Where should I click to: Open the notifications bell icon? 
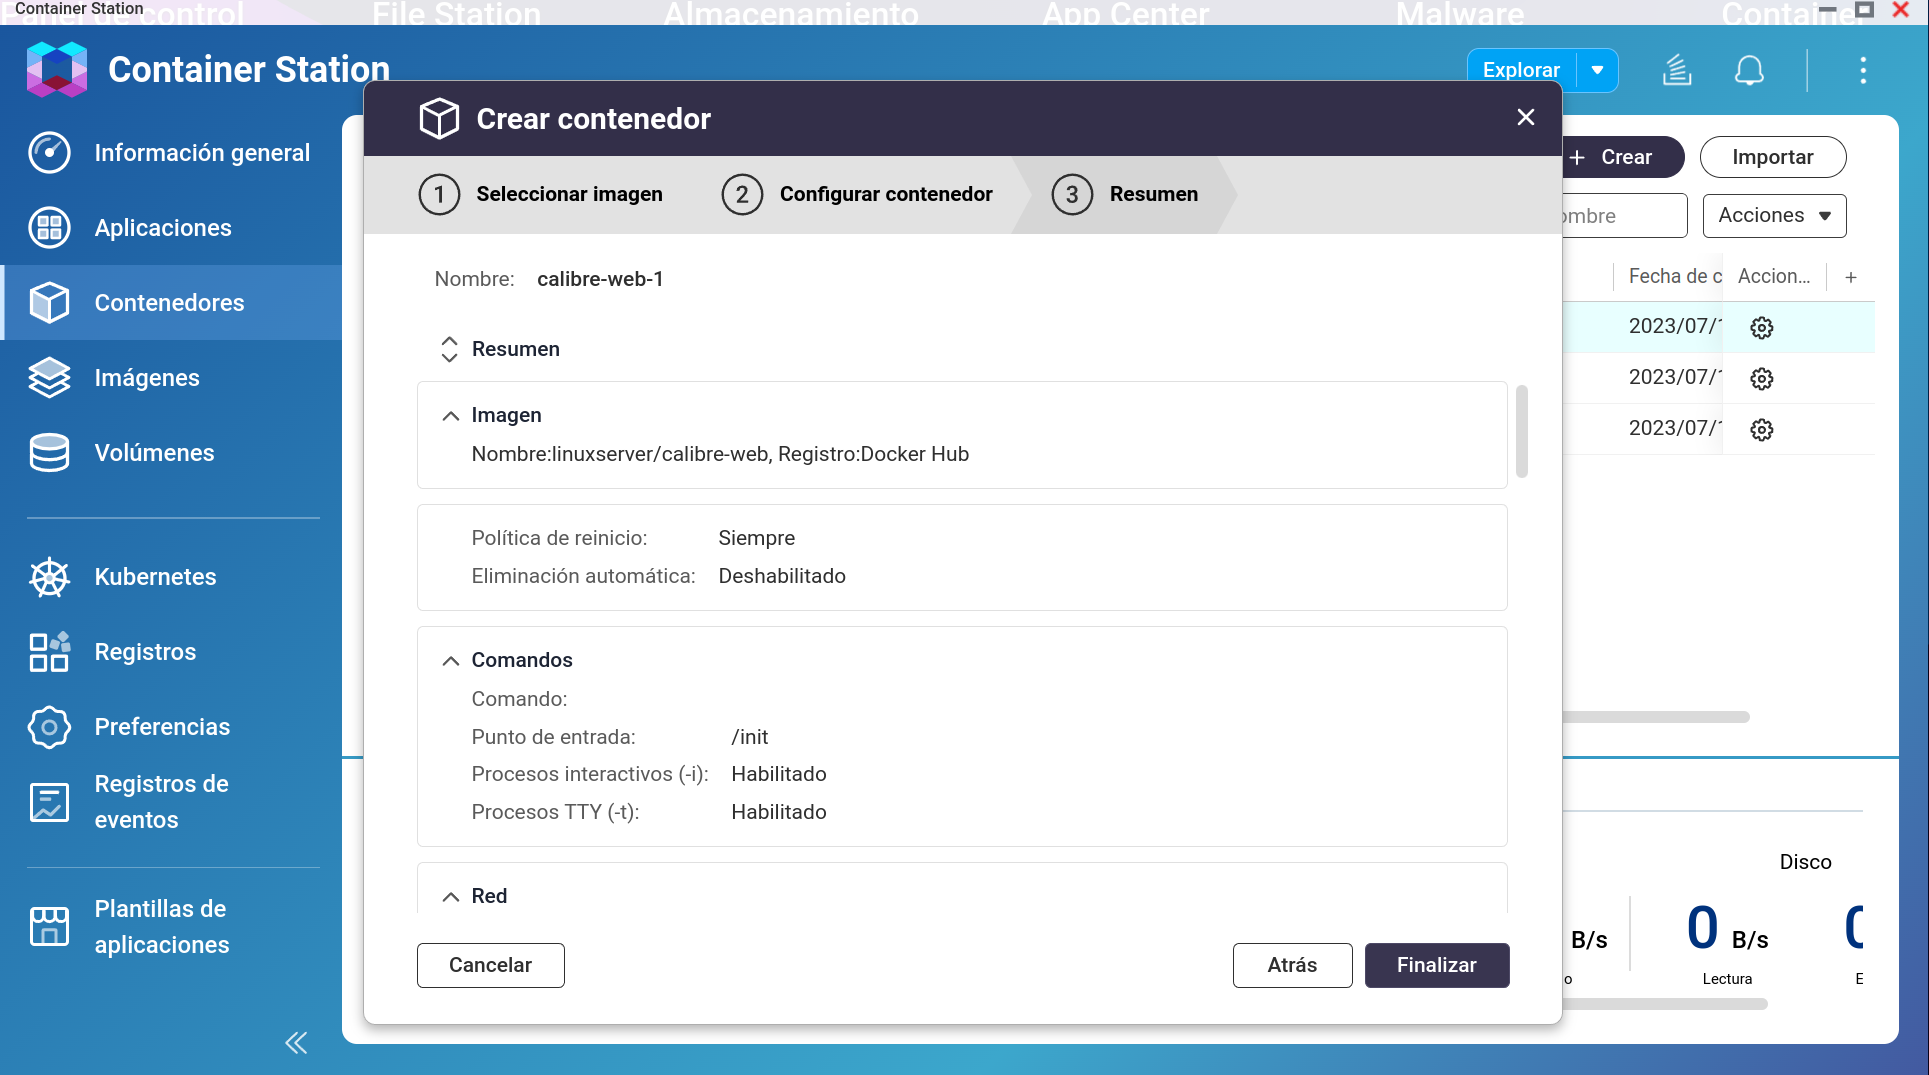pos(1748,71)
